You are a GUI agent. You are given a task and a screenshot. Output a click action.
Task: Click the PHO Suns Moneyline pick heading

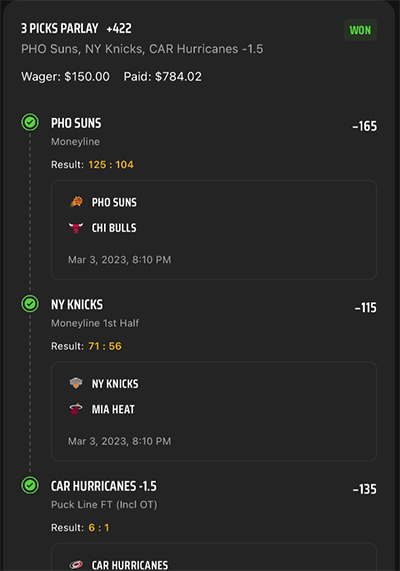pyautogui.click(x=76, y=123)
